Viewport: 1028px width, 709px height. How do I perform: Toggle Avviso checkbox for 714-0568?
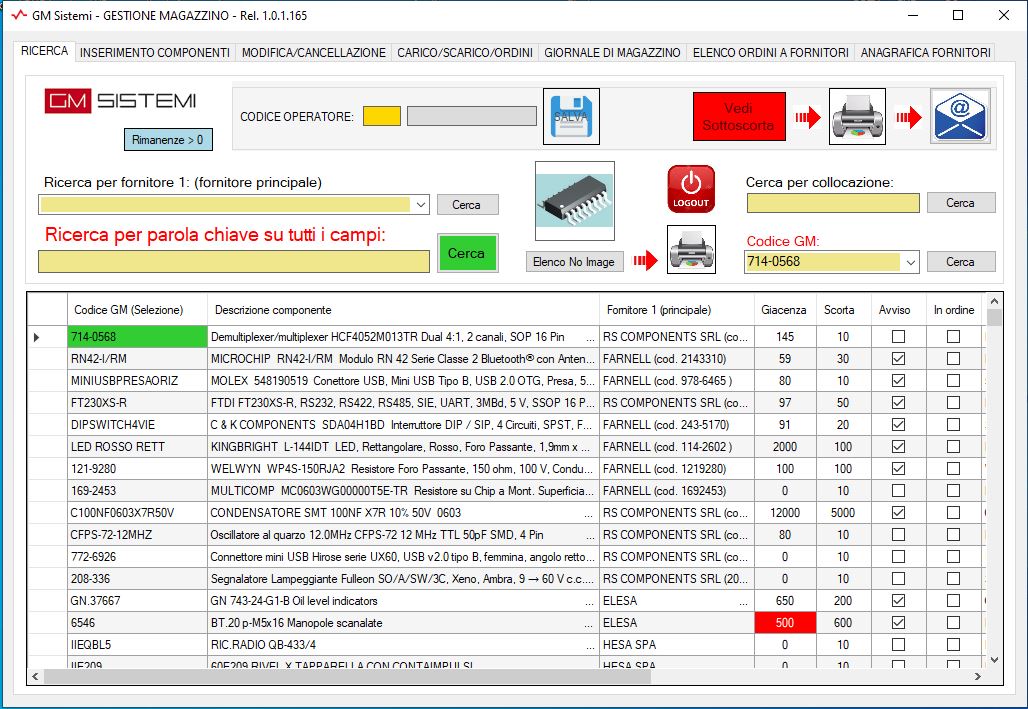click(898, 336)
